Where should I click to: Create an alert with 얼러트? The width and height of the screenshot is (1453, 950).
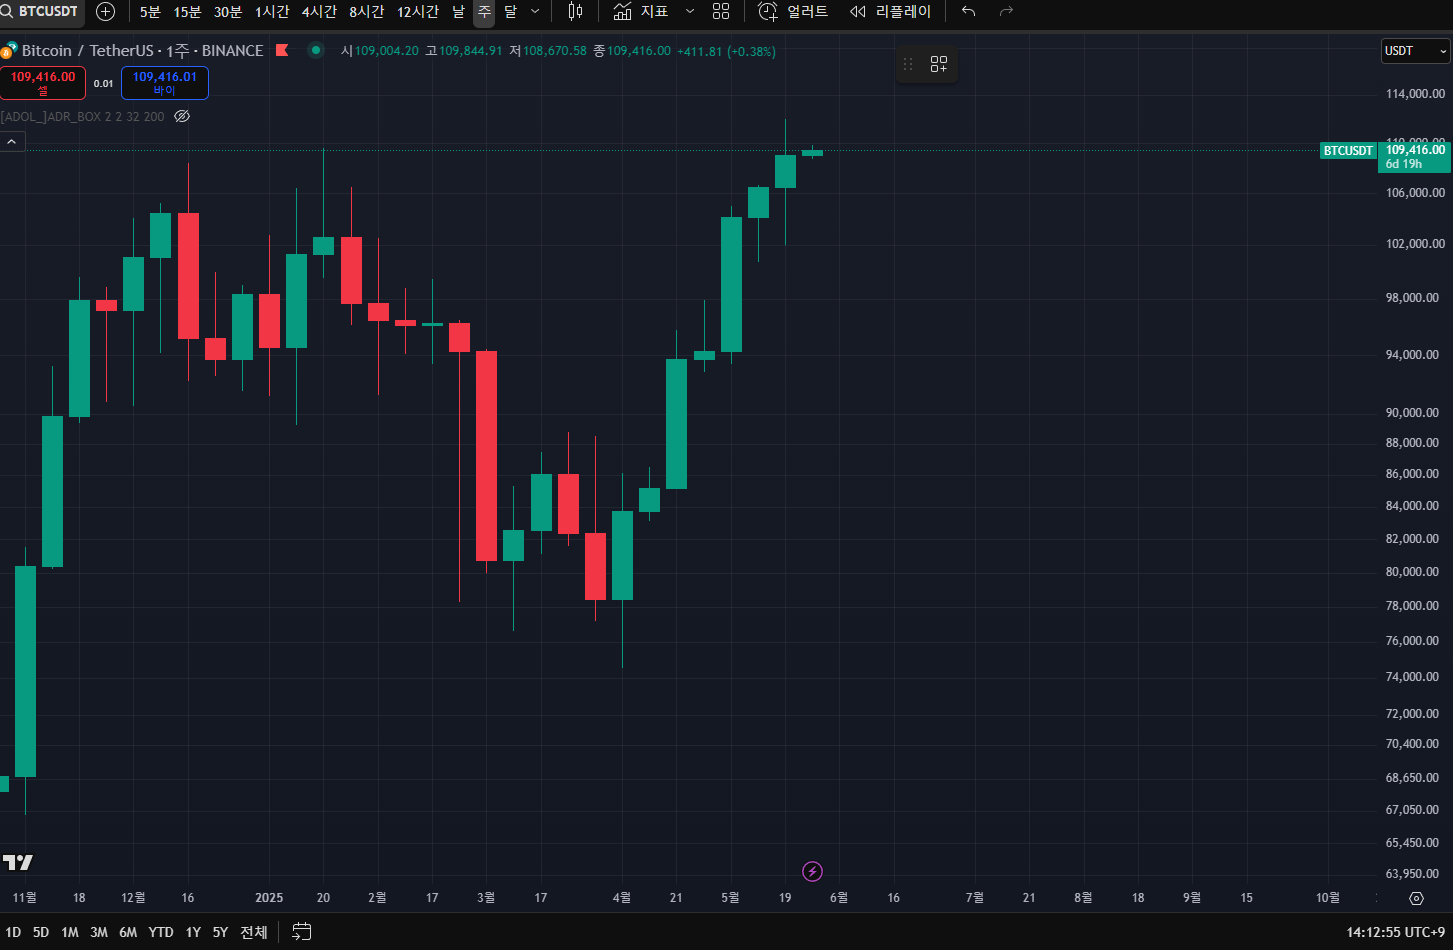point(794,12)
